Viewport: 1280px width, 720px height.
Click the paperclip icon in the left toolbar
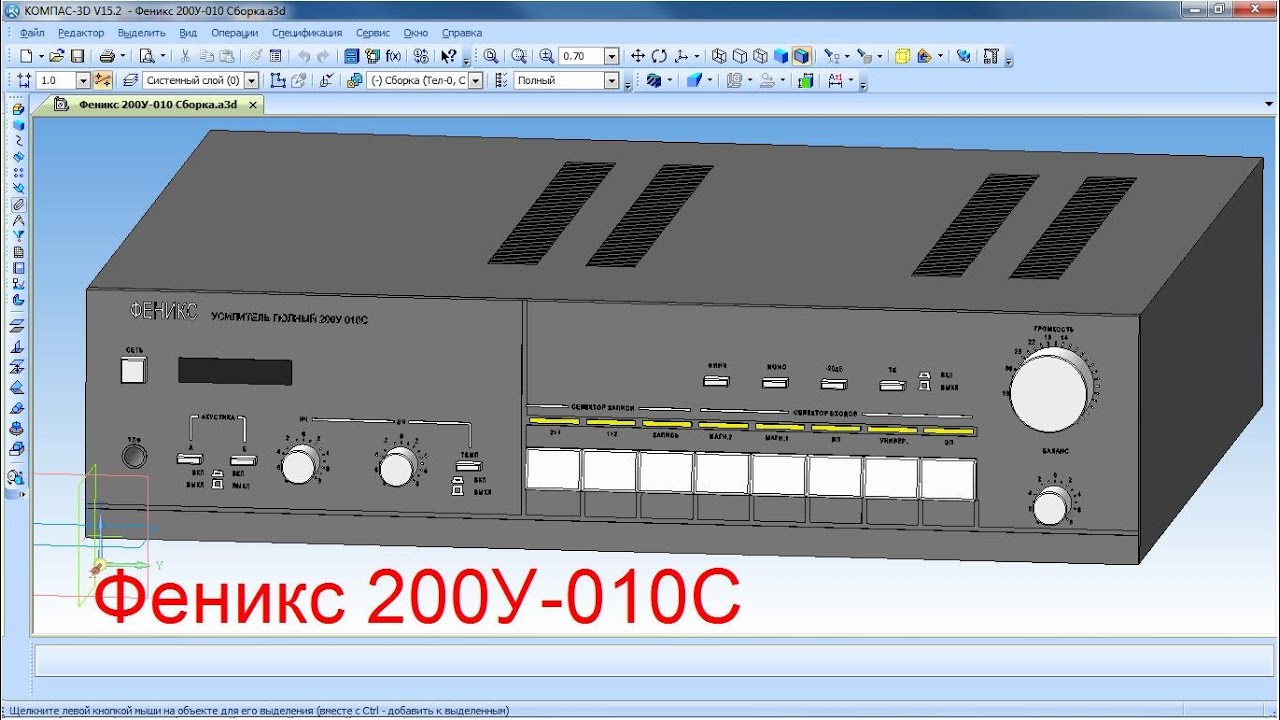click(x=18, y=204)
